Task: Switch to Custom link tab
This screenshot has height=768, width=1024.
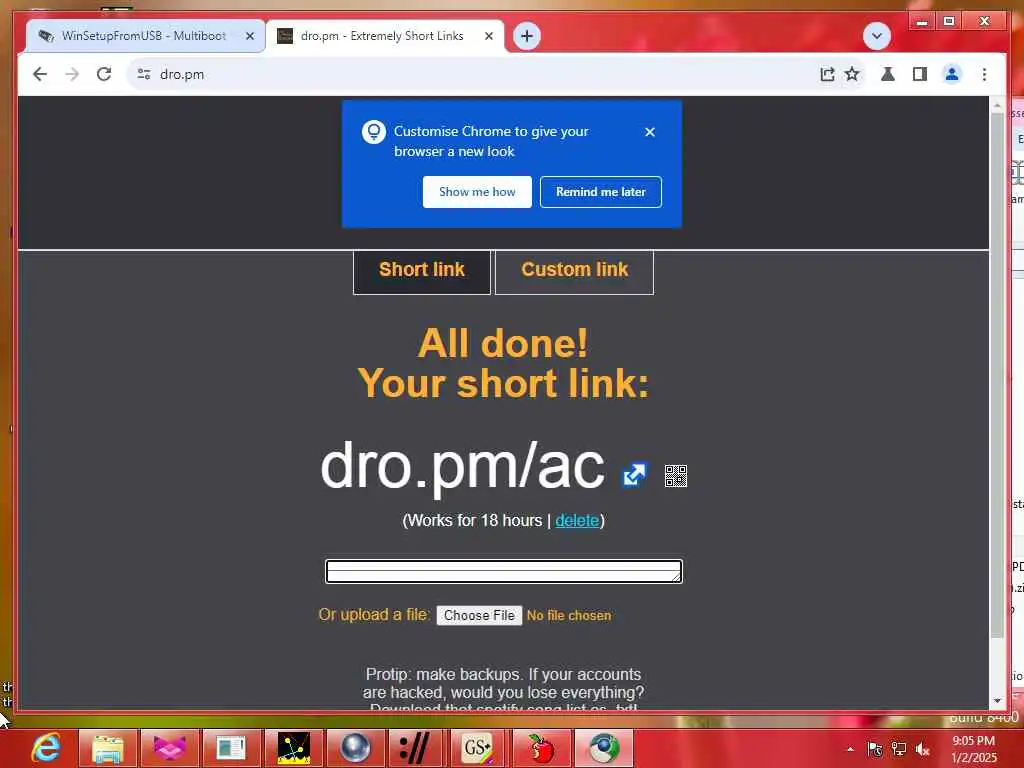Action: tap(575, 270)
